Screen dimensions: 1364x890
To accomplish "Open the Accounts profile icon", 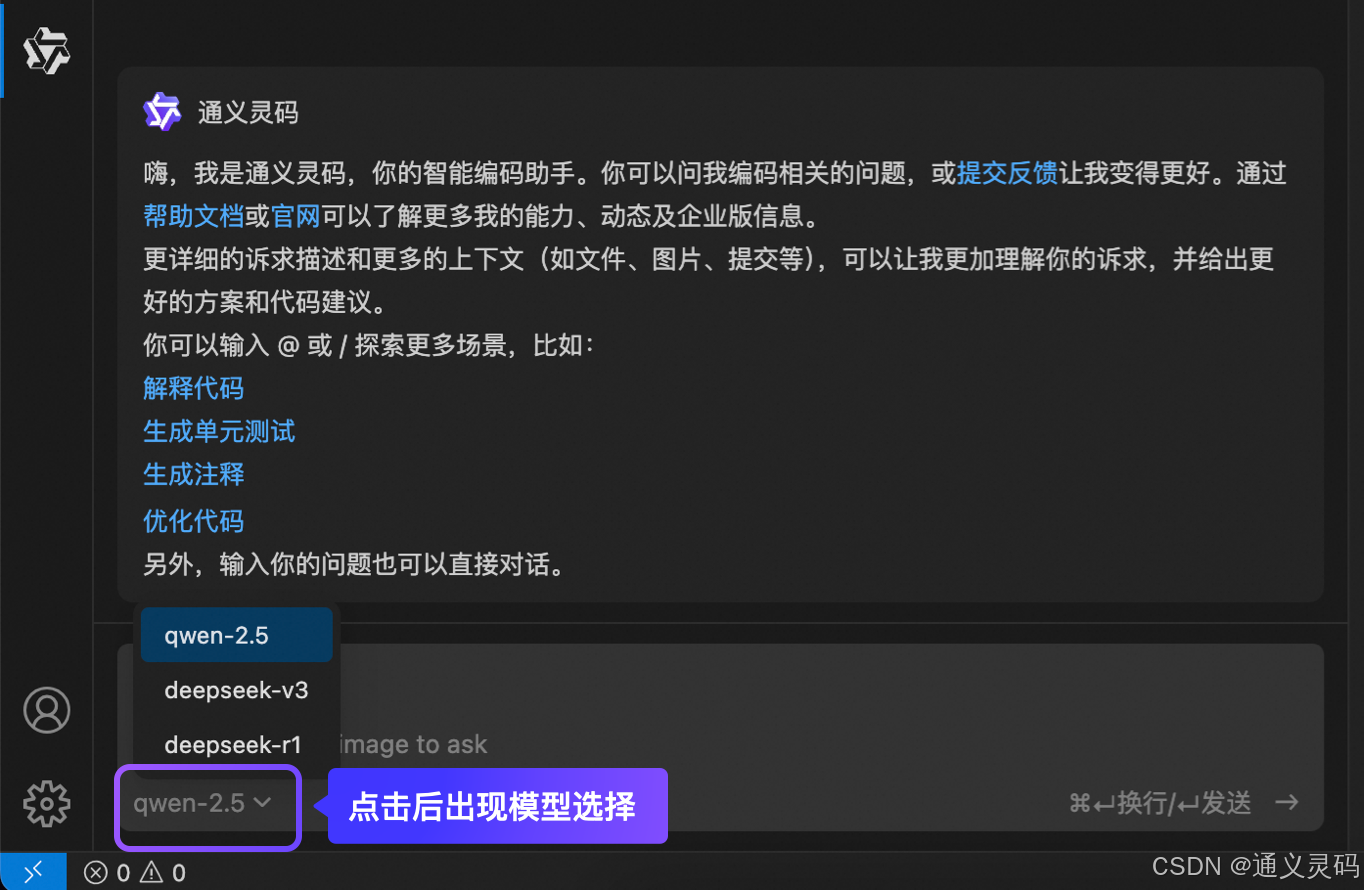I will 46,710.
